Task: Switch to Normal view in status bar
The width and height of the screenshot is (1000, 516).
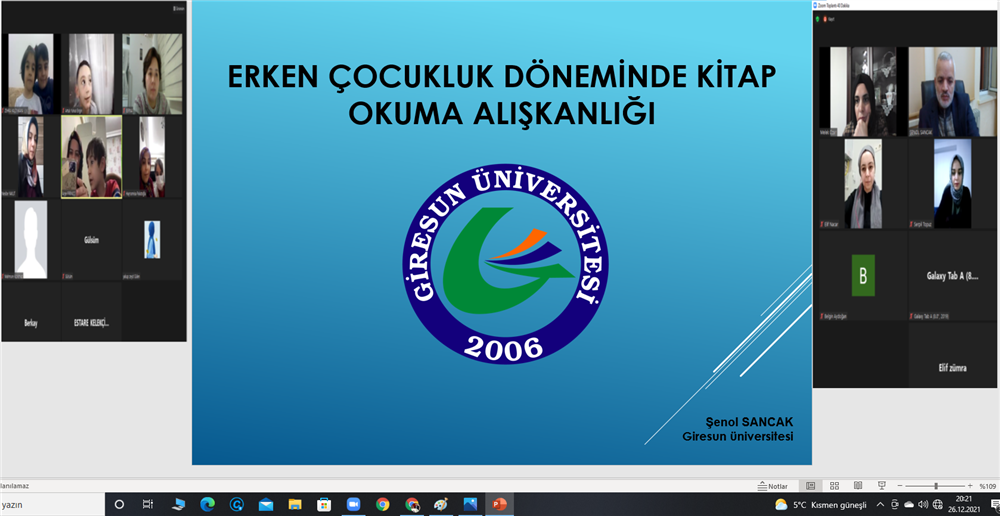Action: click(x=811, y=486)
